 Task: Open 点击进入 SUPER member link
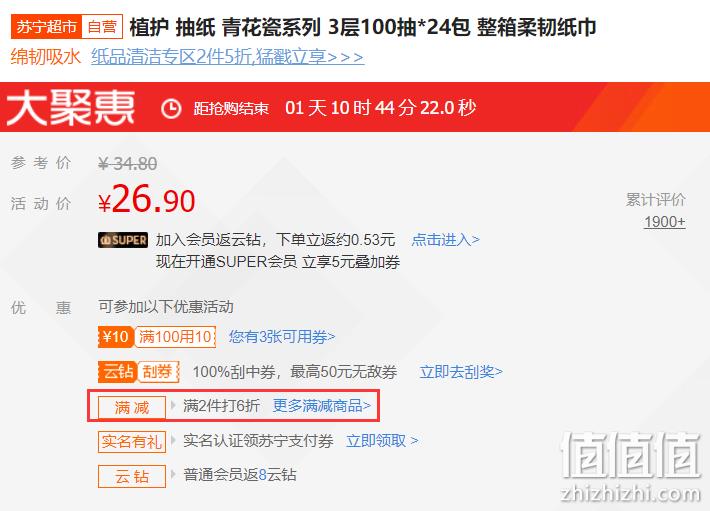click(x=446, y=239)
